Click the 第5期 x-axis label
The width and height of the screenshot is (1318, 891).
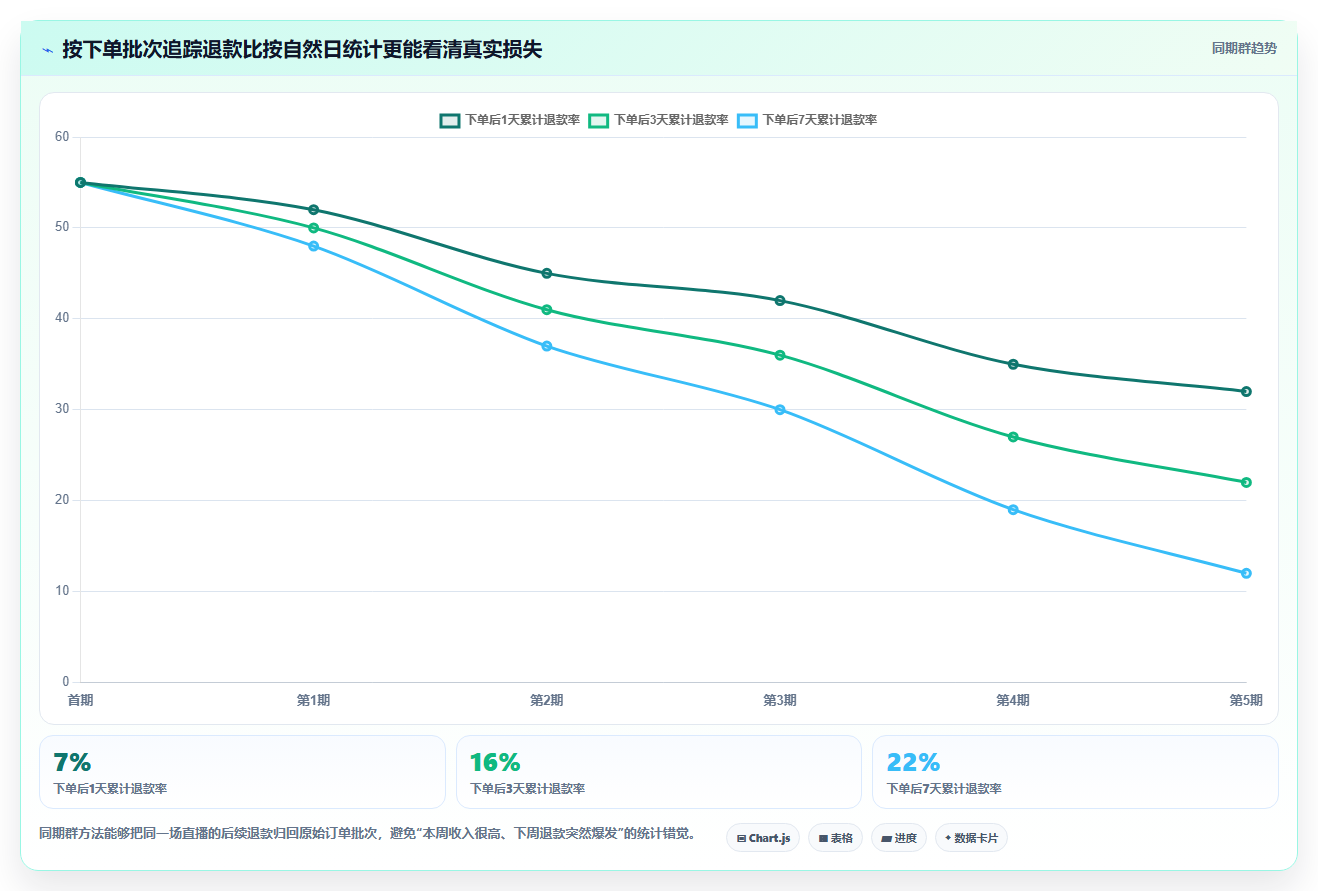coord(1246,700)
